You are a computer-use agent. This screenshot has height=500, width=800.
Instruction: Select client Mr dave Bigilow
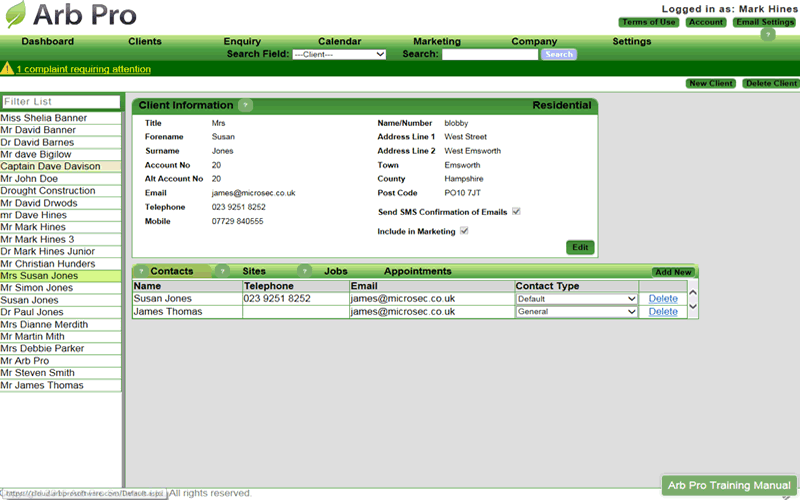[60, 154]
